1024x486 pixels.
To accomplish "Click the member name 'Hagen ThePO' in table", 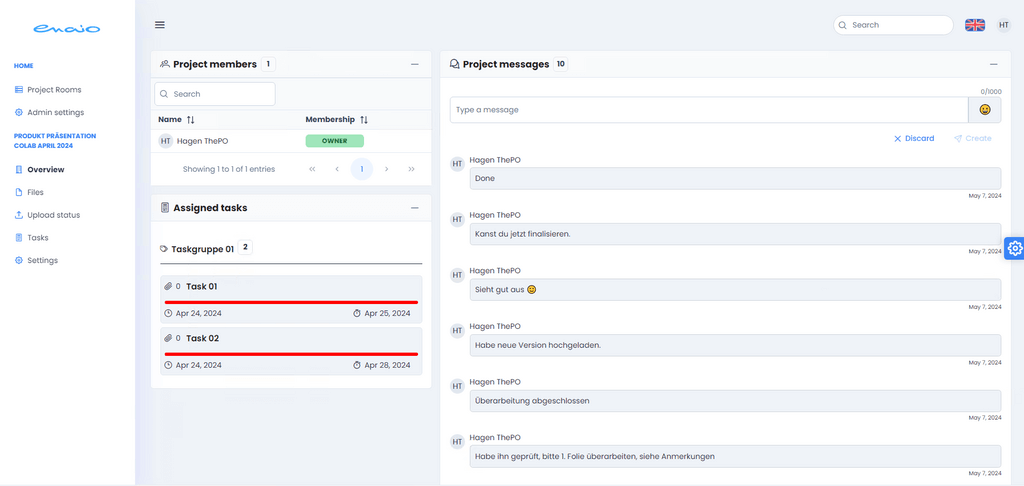I will point(202,141).
